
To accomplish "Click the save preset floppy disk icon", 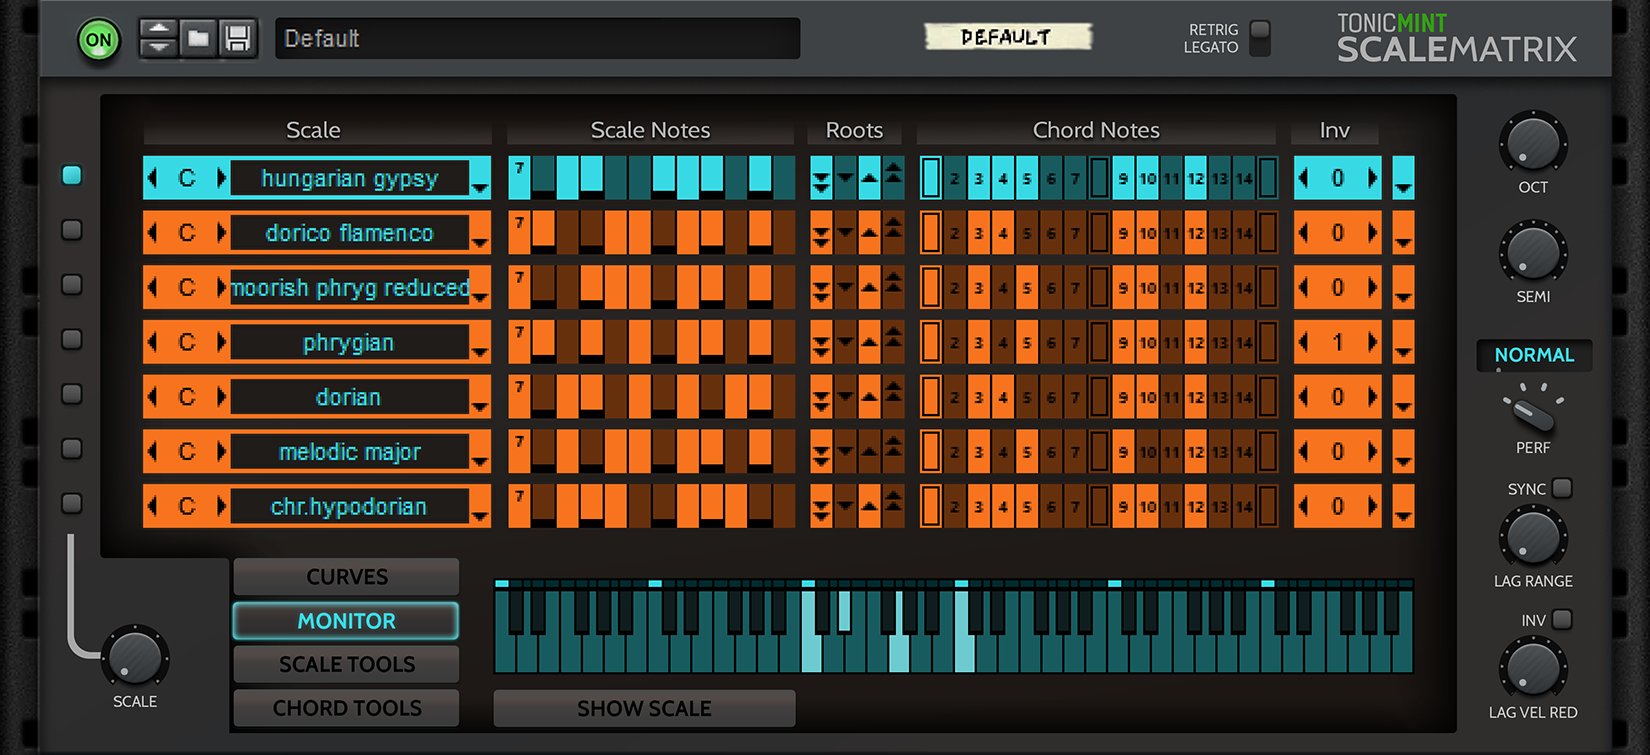I will click(238, 39).
